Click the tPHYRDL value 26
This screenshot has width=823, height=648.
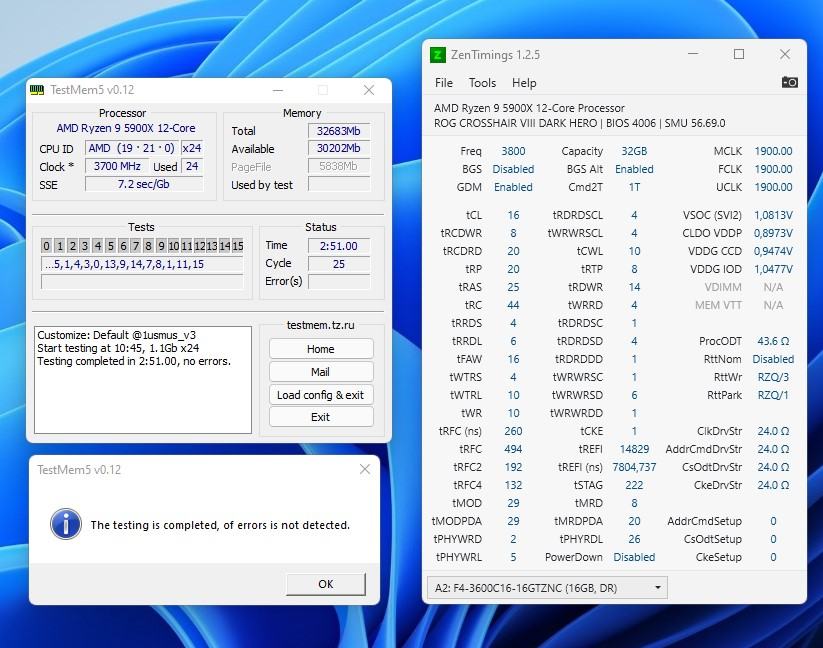(x=634, y=539)
